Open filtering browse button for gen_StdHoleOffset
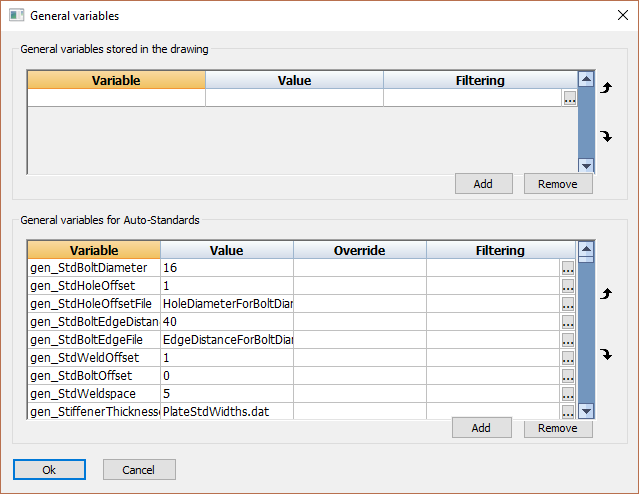Image resolution: width=639 pixels, height=494 pixels. [x=568, y=286]
